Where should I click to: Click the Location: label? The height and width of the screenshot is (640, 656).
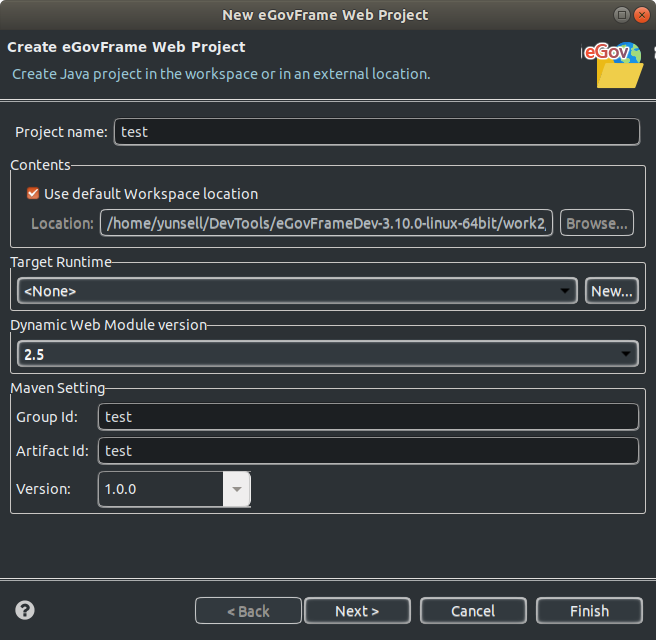click(62, 223)
